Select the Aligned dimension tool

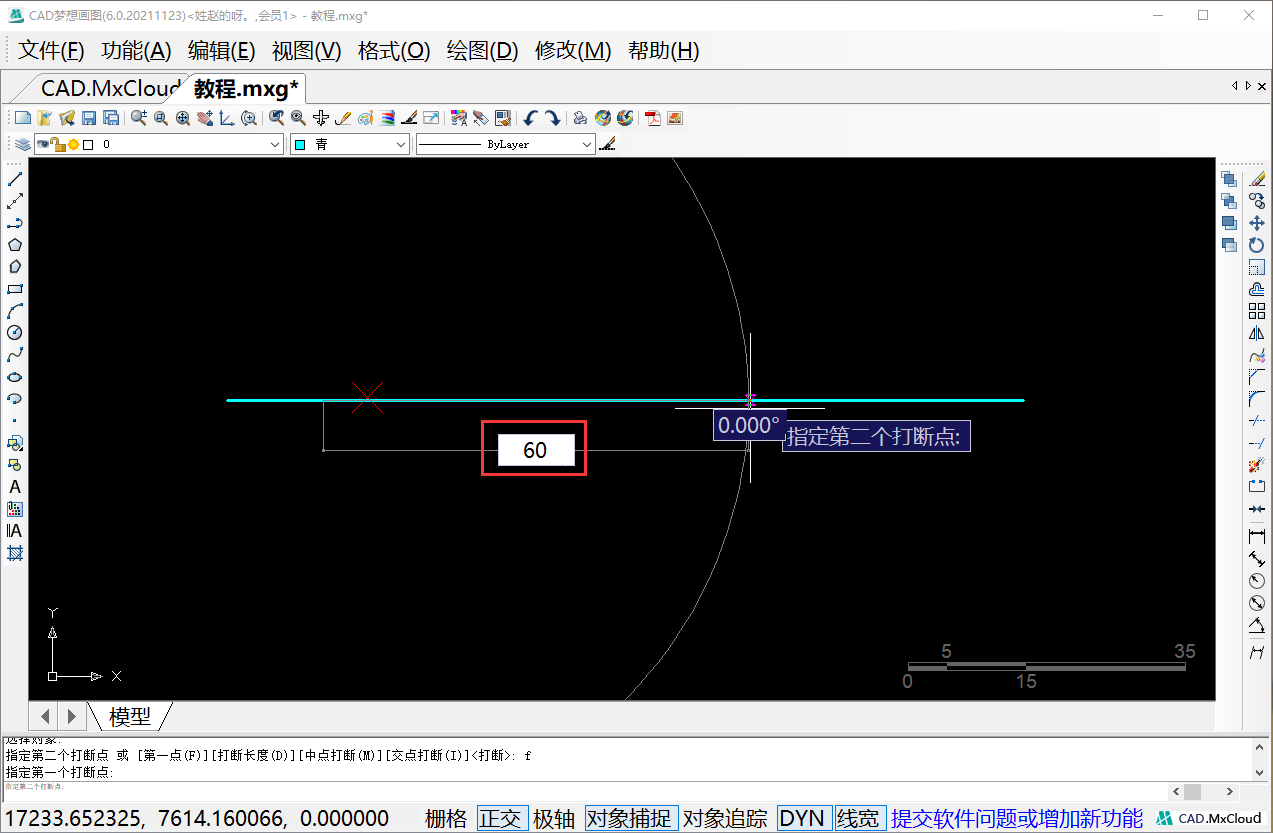pyautogui.click(x=1257, y=559)
